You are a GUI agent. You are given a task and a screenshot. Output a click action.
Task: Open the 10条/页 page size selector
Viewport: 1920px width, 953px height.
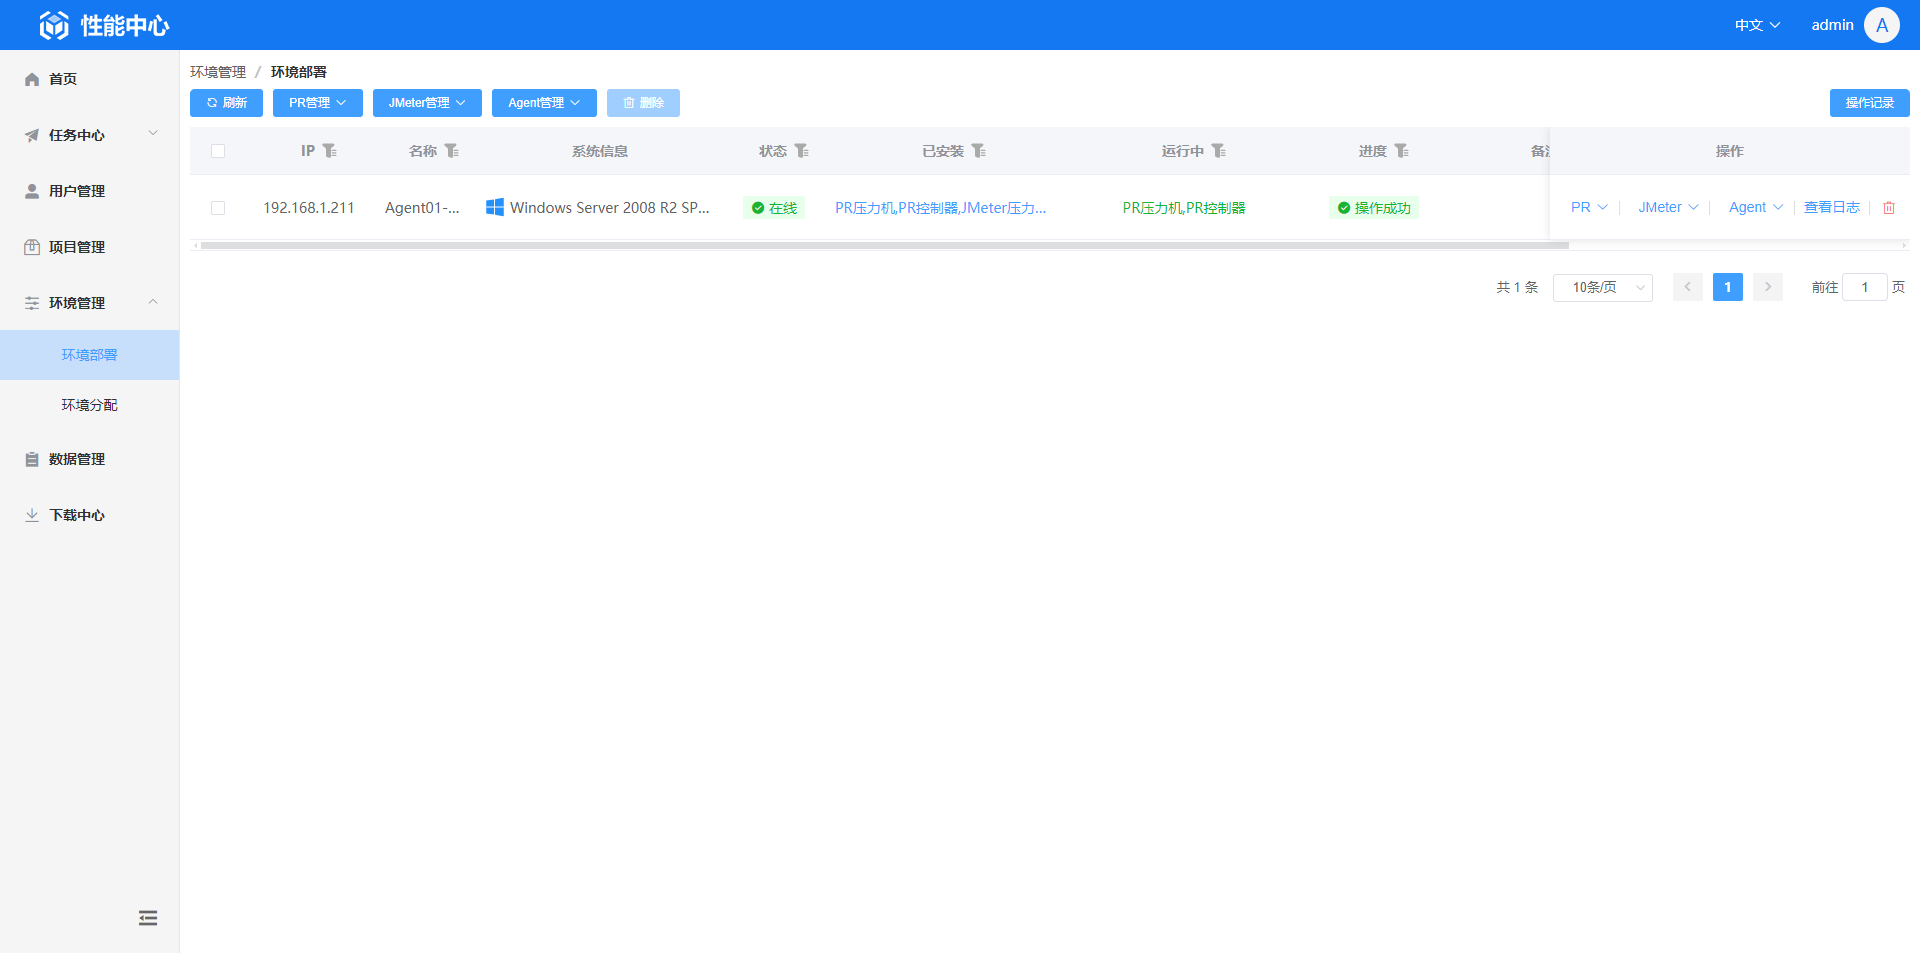pyautogui.click(x=1602, y=288)
